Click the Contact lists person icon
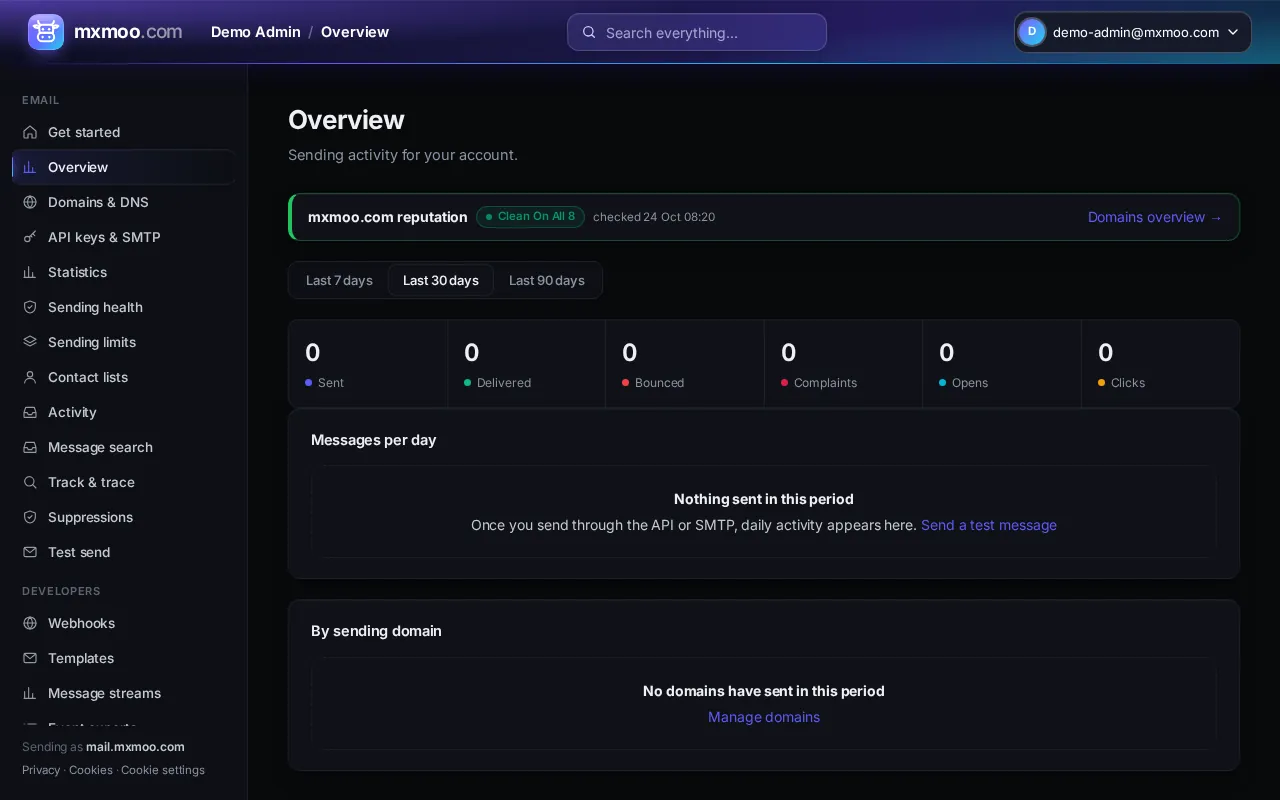This screenshot has width=1280, height=800. pos(30,377)
